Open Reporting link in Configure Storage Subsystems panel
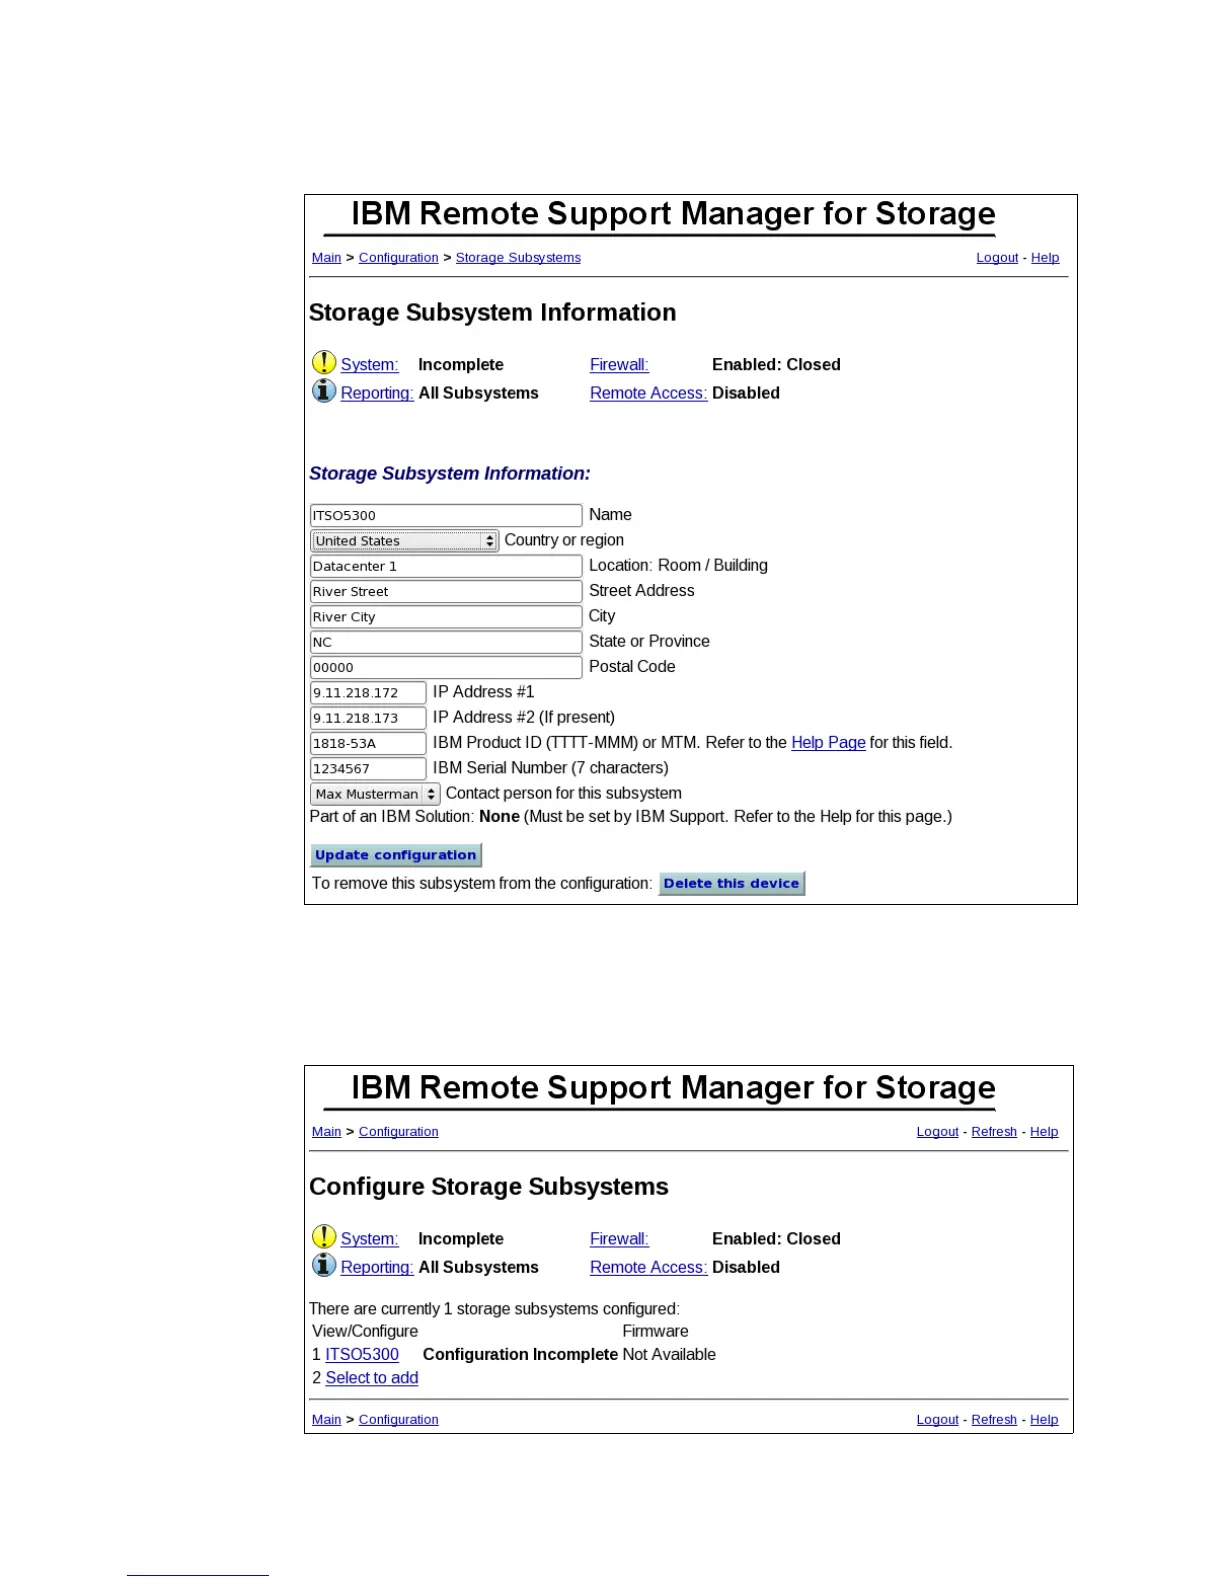The height and width of the screenshot is (1584, 1224). click(x=377, y=1267)
